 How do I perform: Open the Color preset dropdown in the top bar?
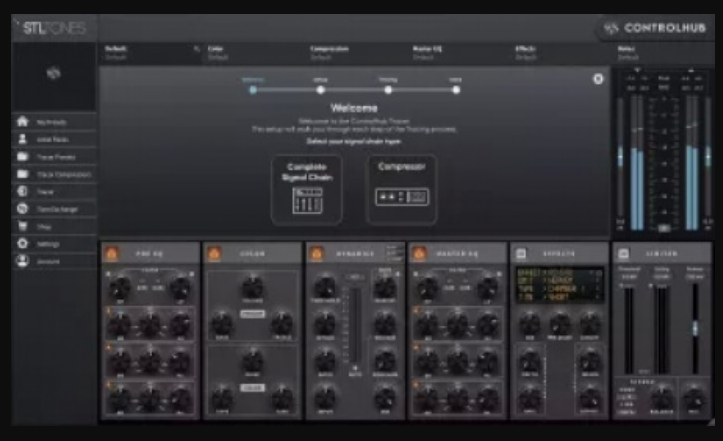254,53
